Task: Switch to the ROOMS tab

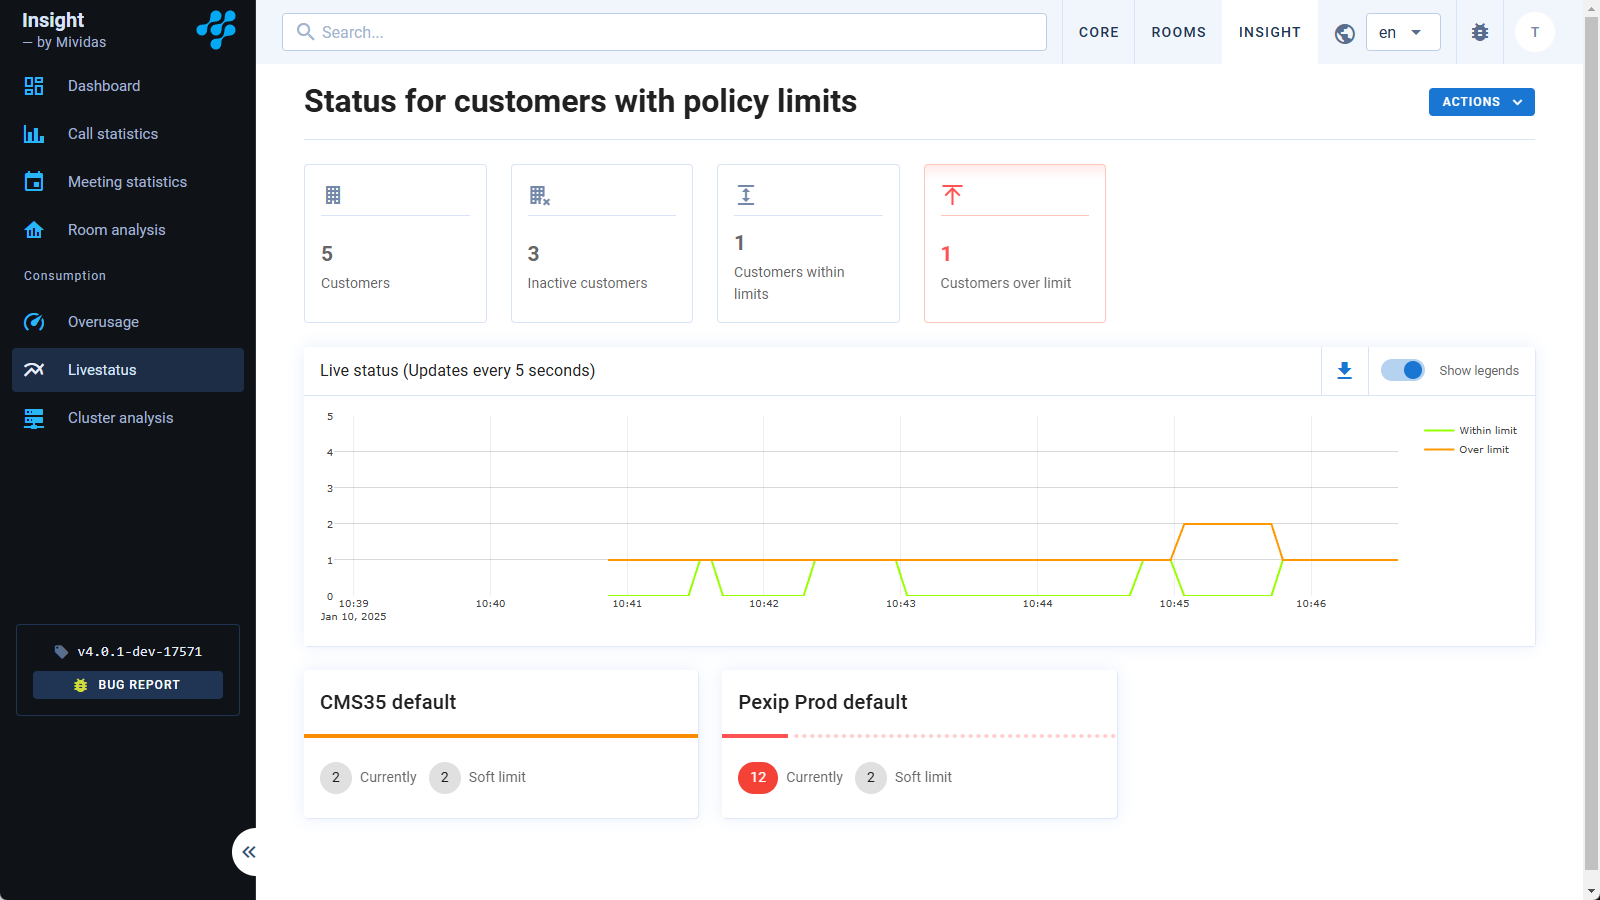Action: [1178, 32]
